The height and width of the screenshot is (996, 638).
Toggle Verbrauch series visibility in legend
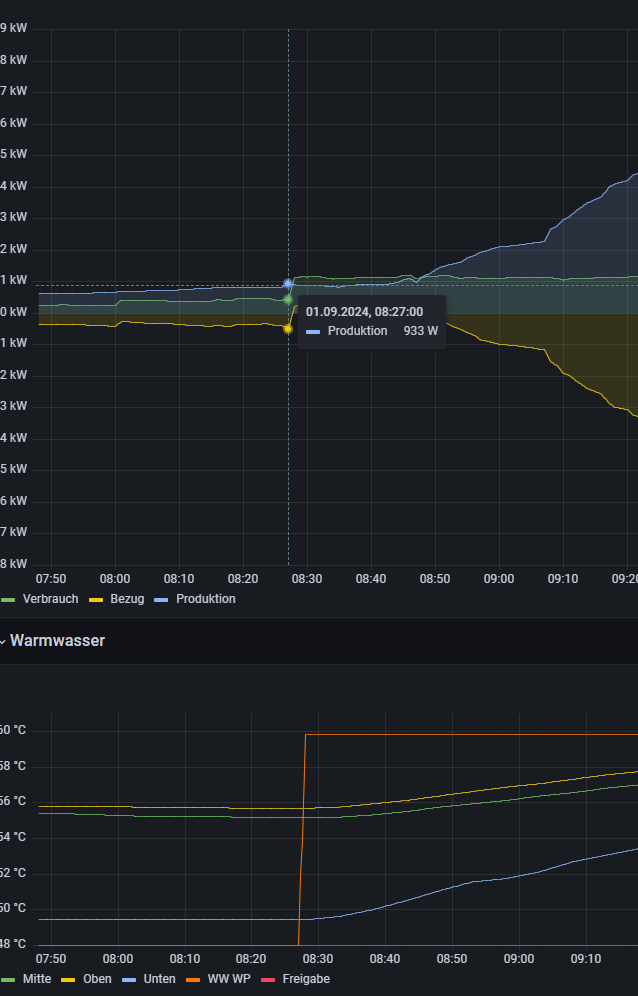point(50,599)
